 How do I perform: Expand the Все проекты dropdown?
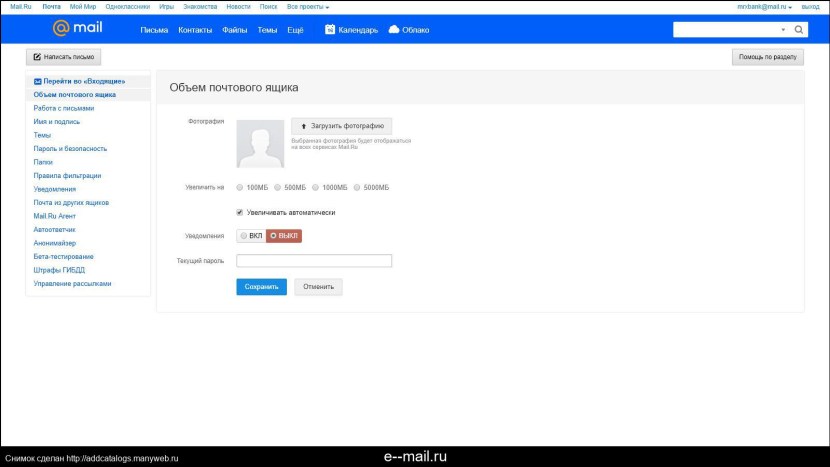pos(307,7)
